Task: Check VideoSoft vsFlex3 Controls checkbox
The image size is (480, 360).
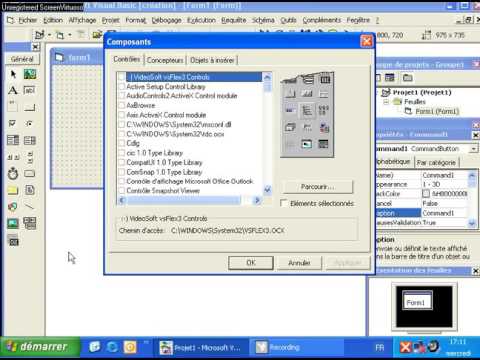Action: coord(122,77)
